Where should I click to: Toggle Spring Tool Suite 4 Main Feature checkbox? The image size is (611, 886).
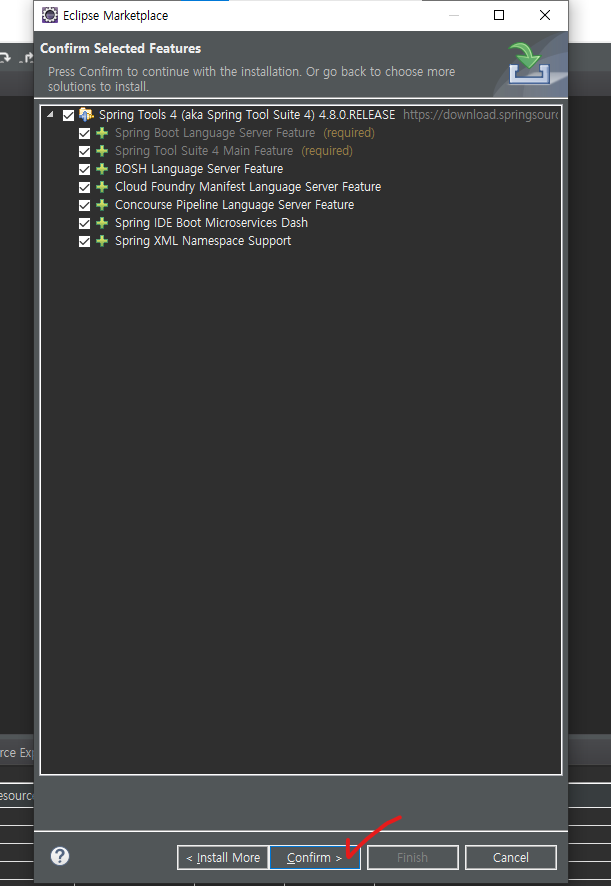coord(84,151)
